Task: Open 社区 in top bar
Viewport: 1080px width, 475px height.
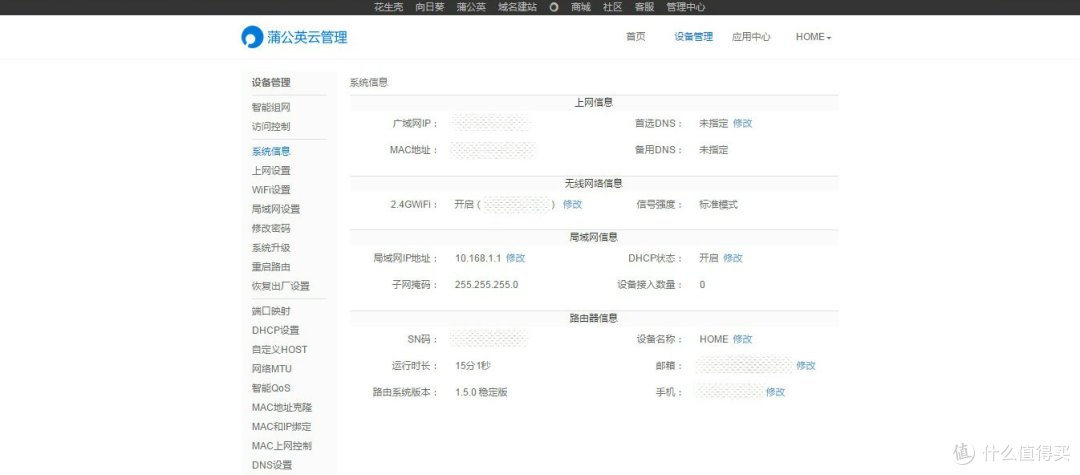Action: tap(612, 7)
